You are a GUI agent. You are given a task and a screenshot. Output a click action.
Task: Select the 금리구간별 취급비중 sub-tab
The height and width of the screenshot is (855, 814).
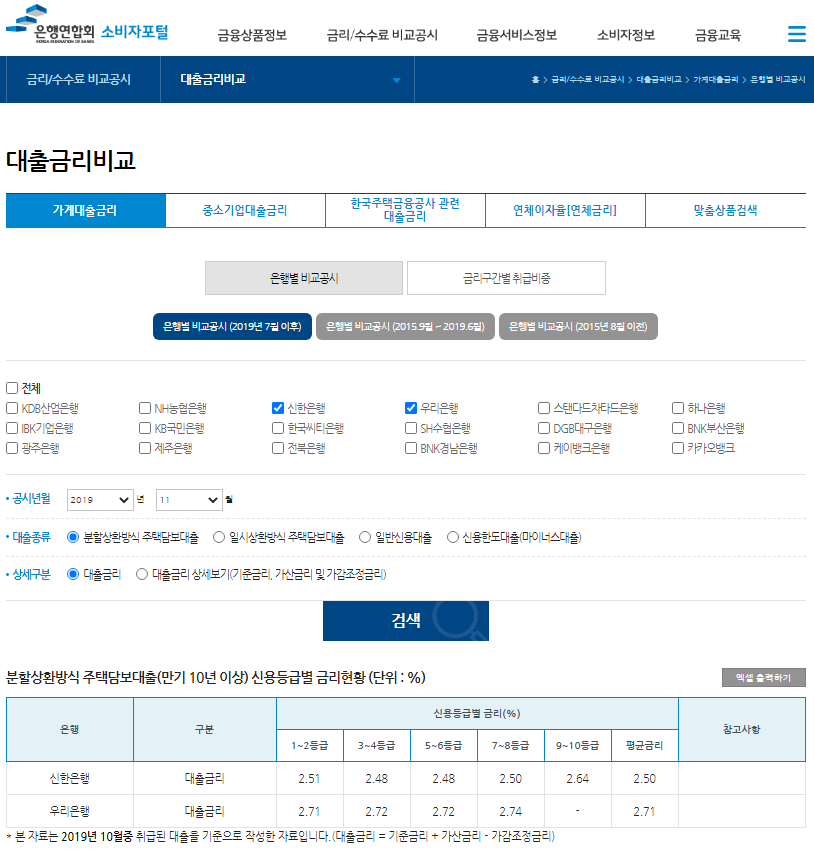point(507,278)
